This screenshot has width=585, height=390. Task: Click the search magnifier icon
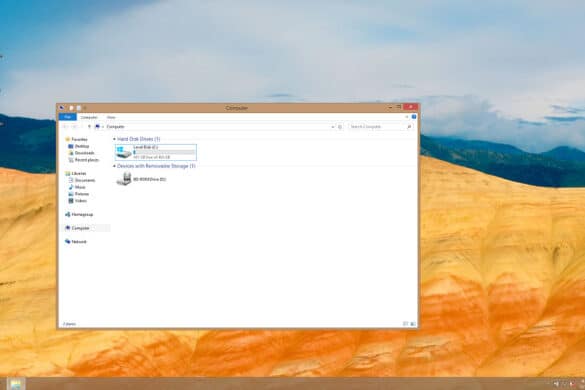(x=409, y=127)
